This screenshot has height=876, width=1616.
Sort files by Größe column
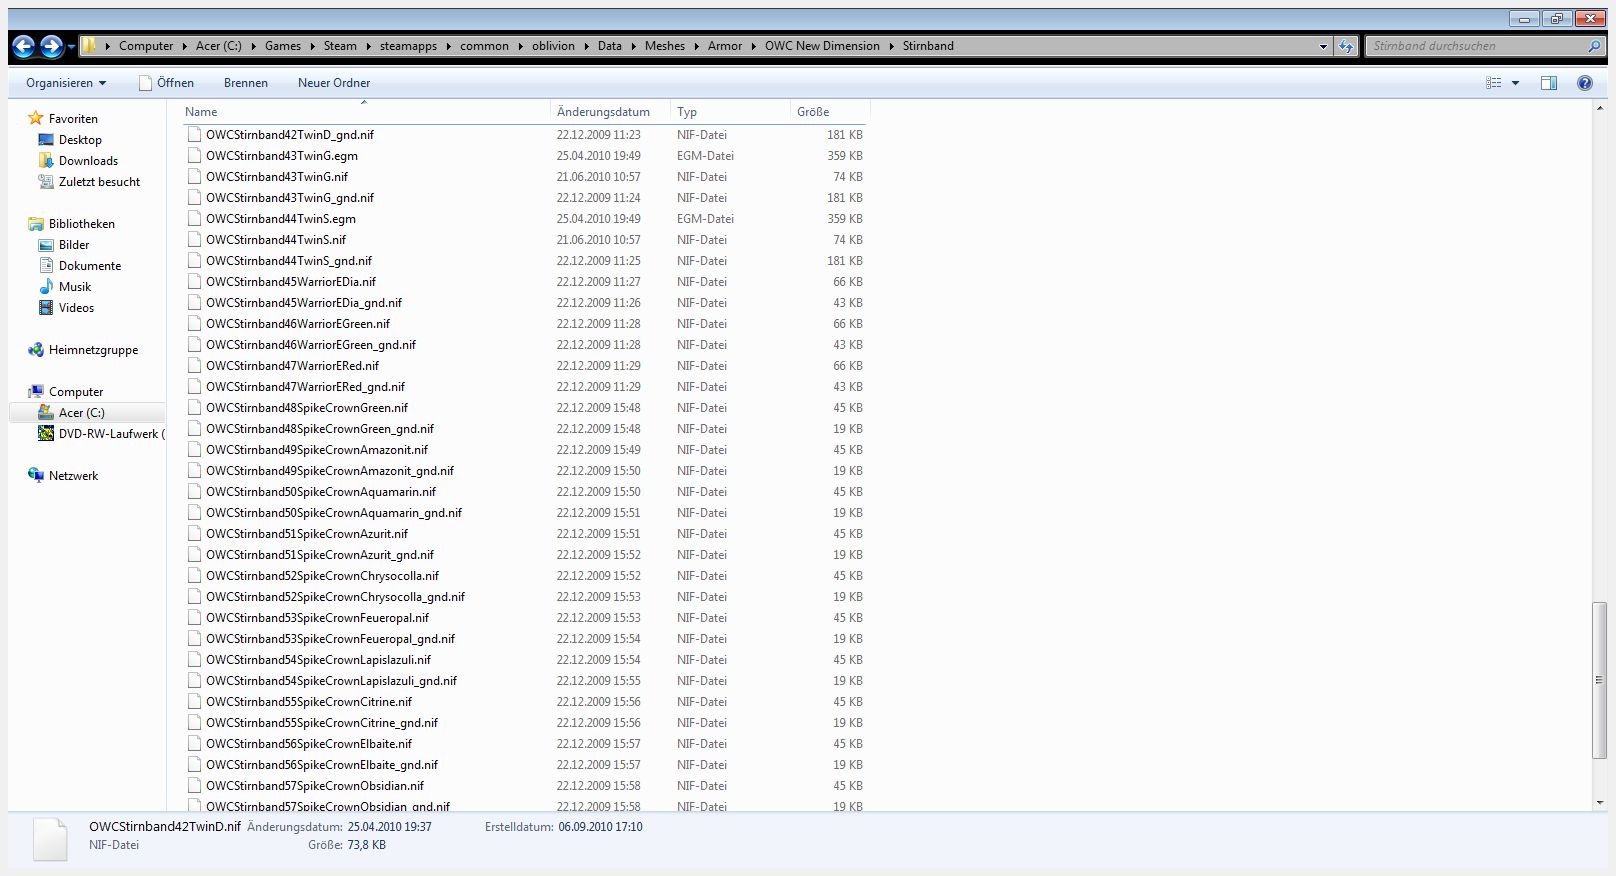pos(813,112)
